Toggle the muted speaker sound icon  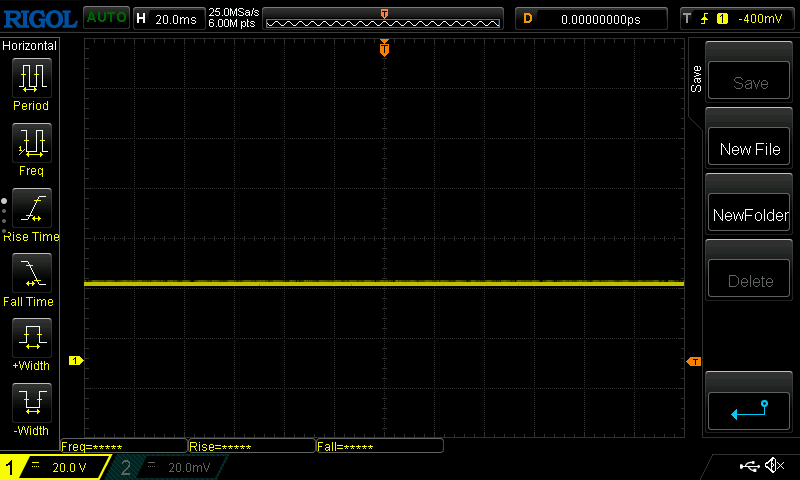tap(774, 465)
